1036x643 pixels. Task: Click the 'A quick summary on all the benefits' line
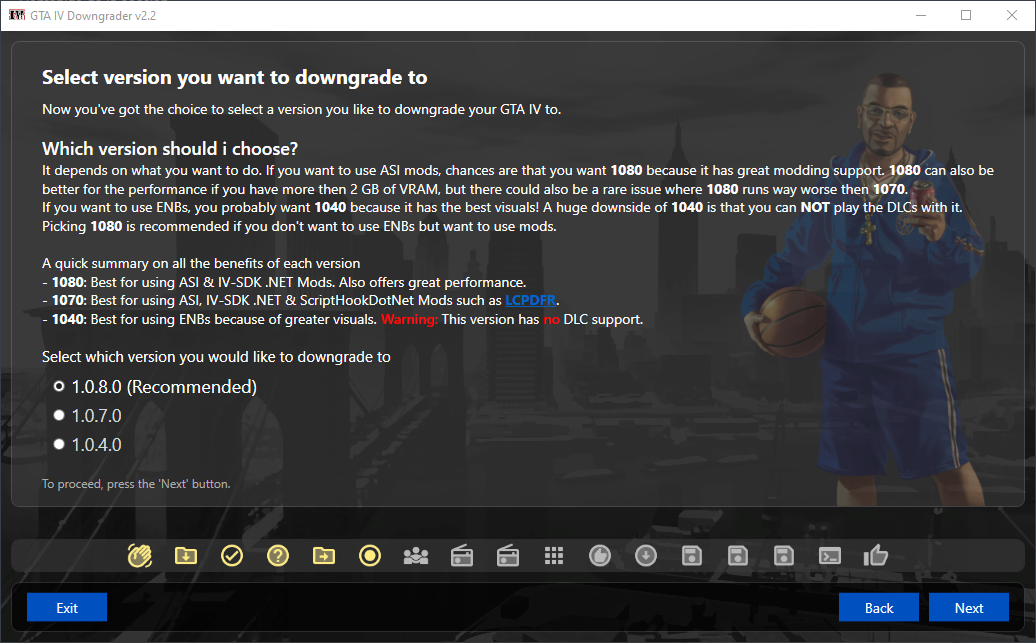tap(201, 264)
